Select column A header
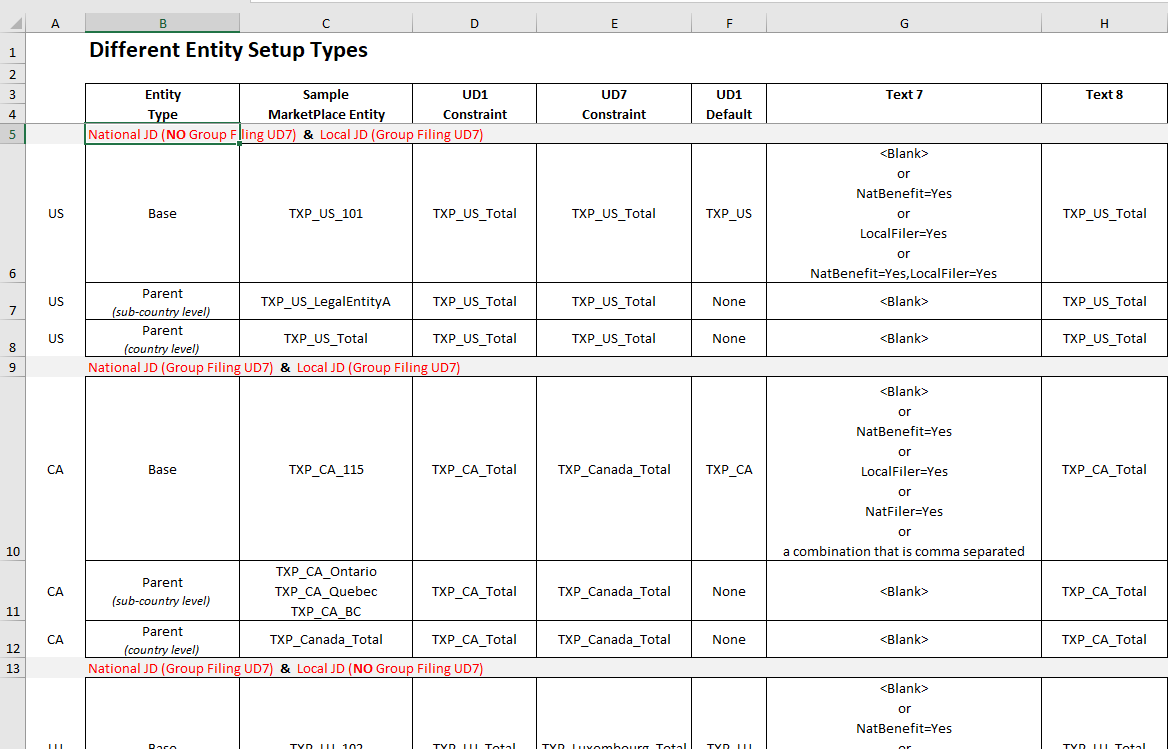 tap(55, 22)
